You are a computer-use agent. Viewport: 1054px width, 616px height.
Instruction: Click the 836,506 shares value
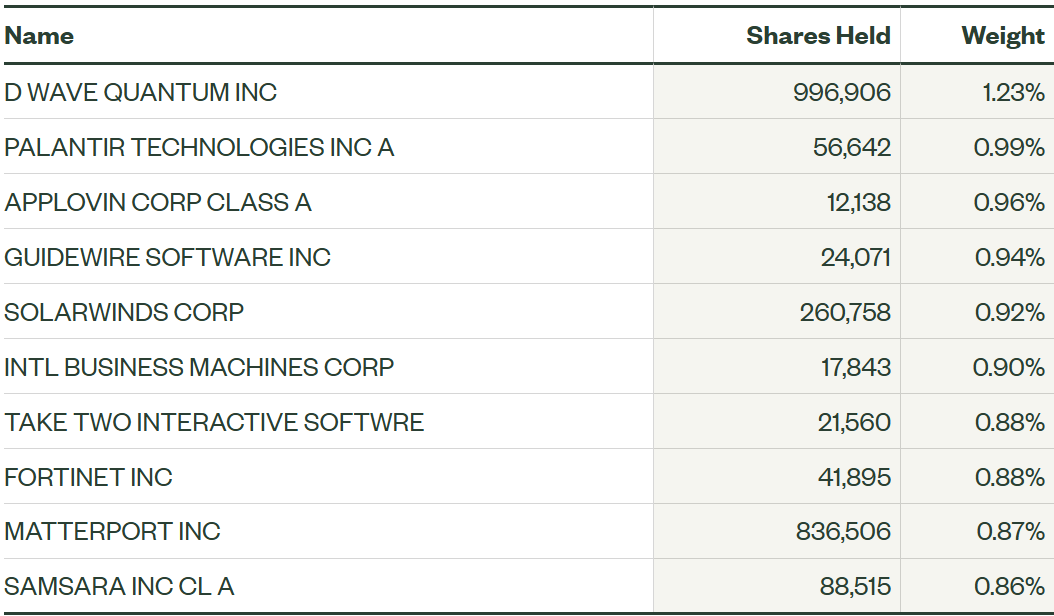843,531
